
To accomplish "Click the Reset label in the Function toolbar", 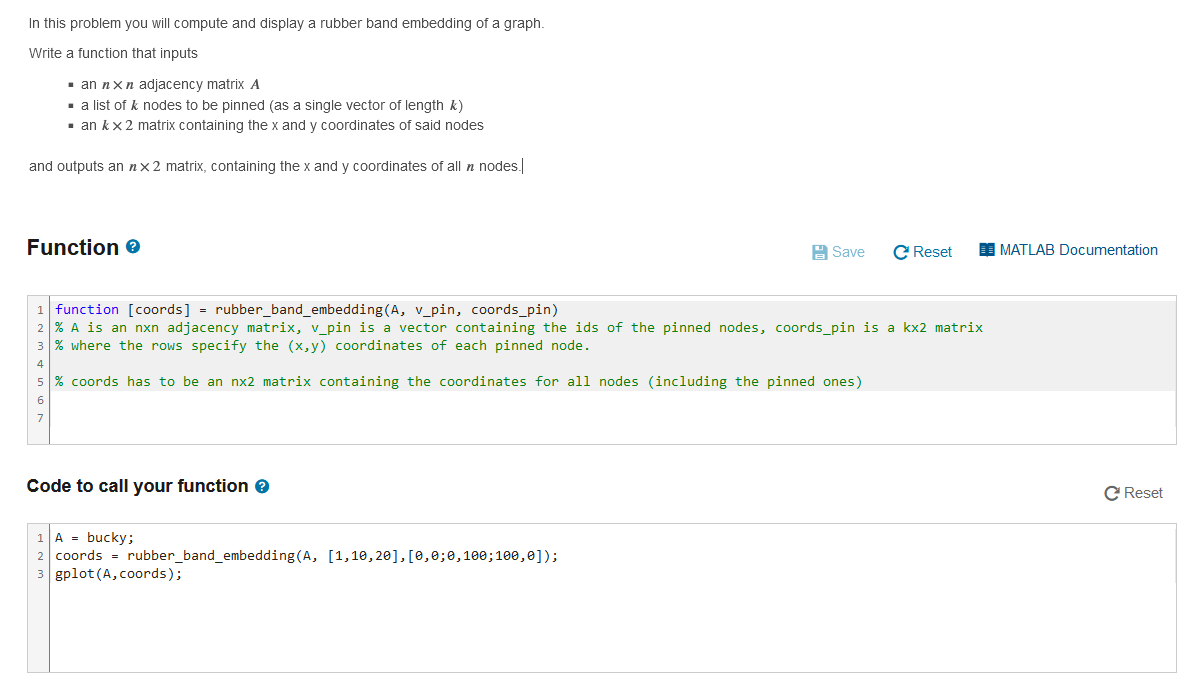I will pyautogui.click(x=931, y=252).
